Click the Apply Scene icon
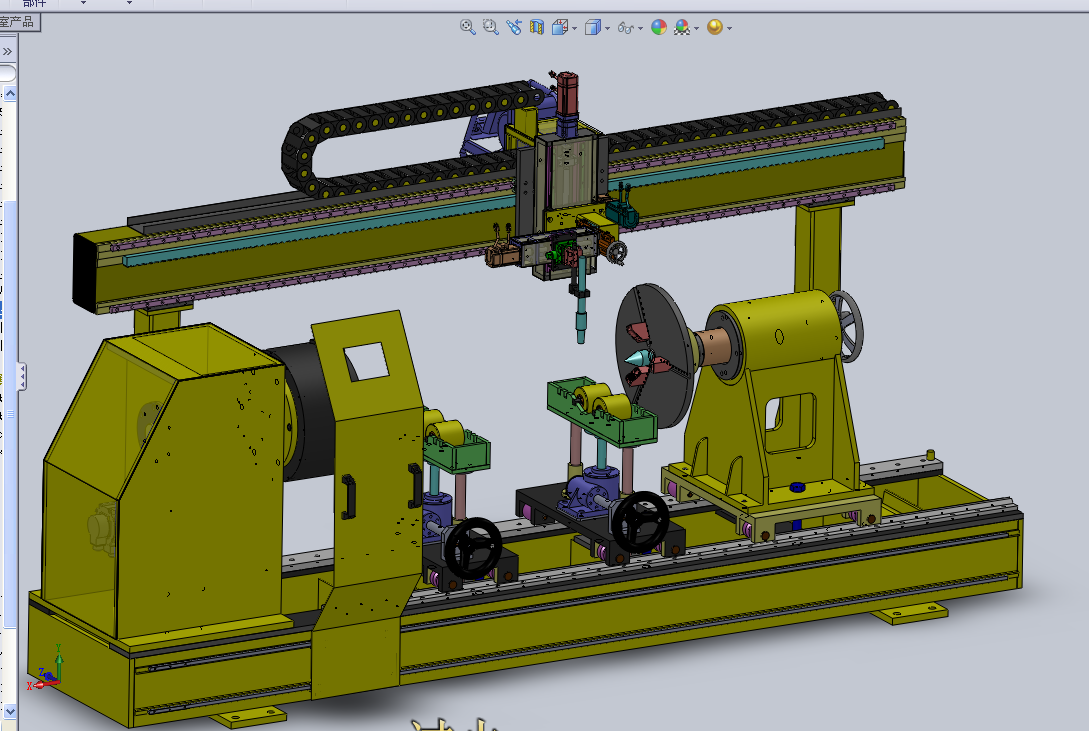1089x731 pixels. pos(682,28)
